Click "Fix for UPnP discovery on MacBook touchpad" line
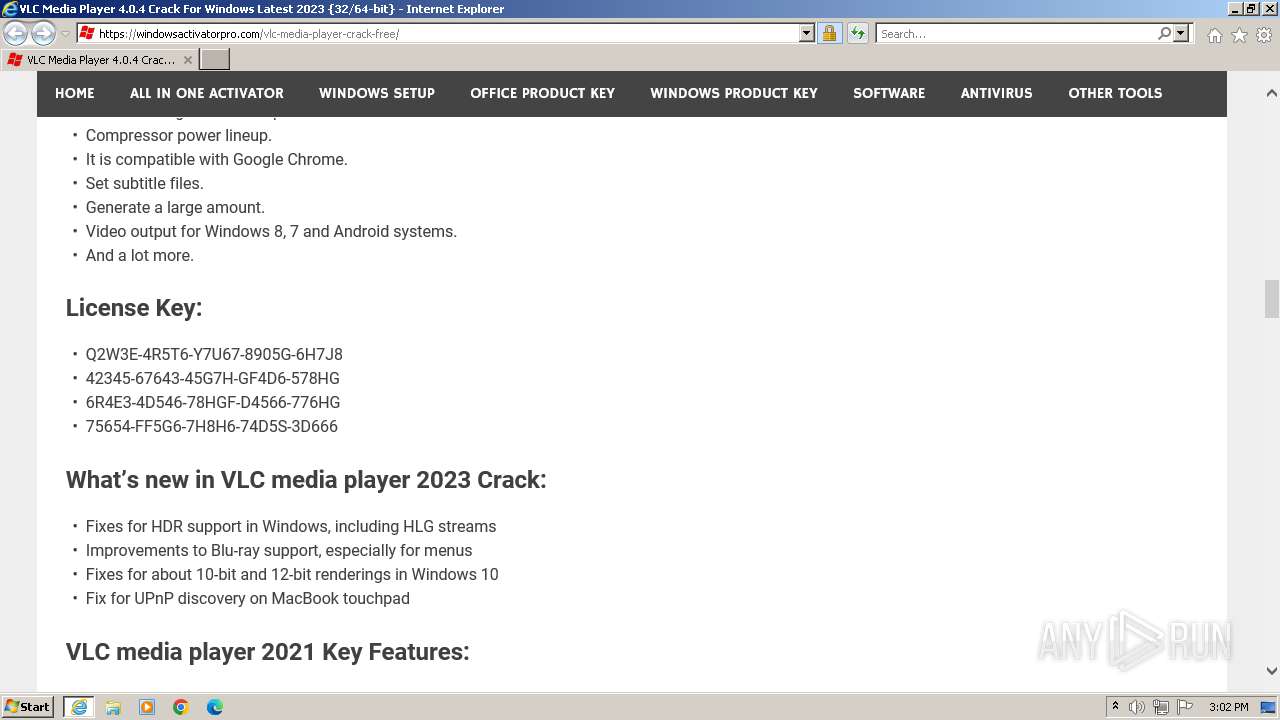Viewport: 1280px width, 720px height. coord(248,598)
